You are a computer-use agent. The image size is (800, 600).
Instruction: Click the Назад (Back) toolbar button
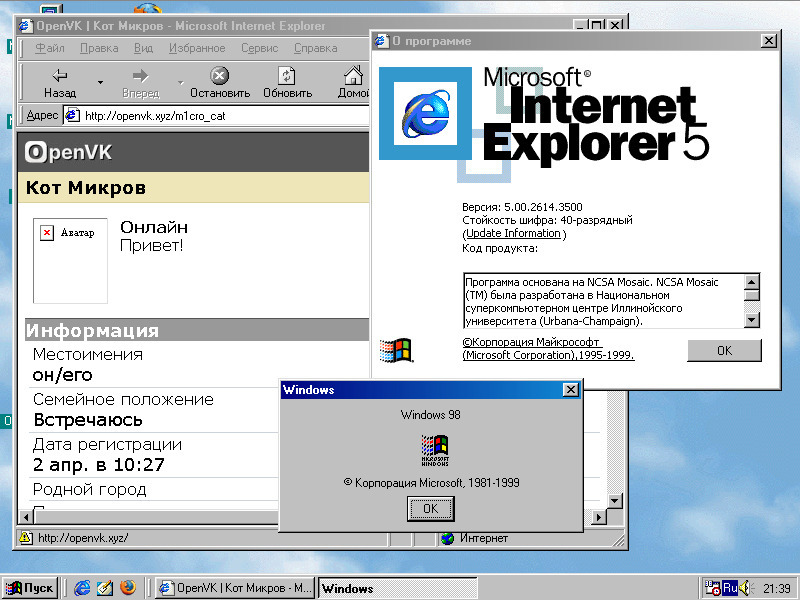60,82
